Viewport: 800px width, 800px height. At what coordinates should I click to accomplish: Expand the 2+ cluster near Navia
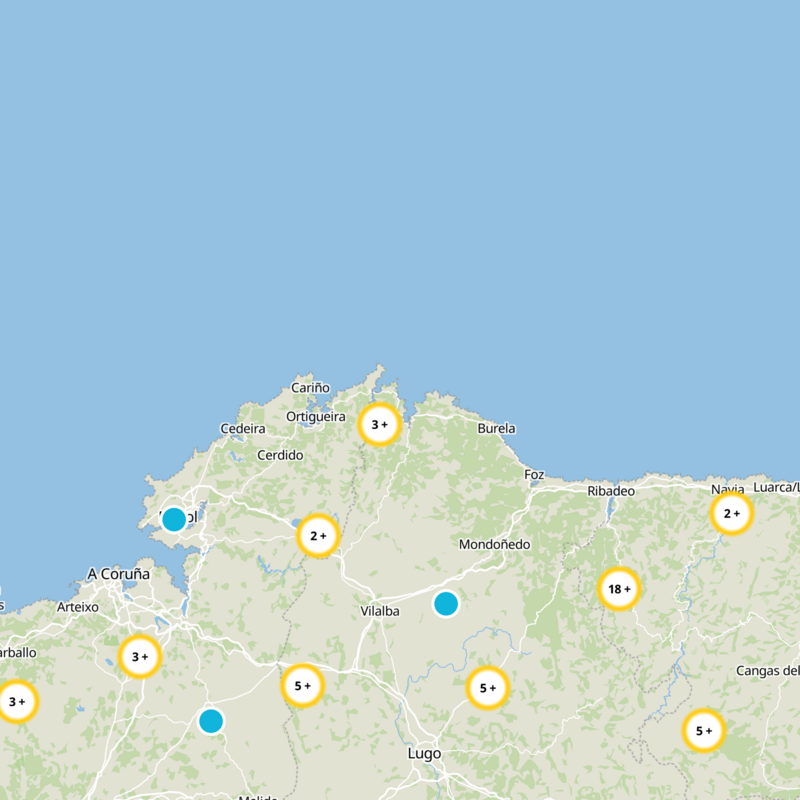point(732,513)
